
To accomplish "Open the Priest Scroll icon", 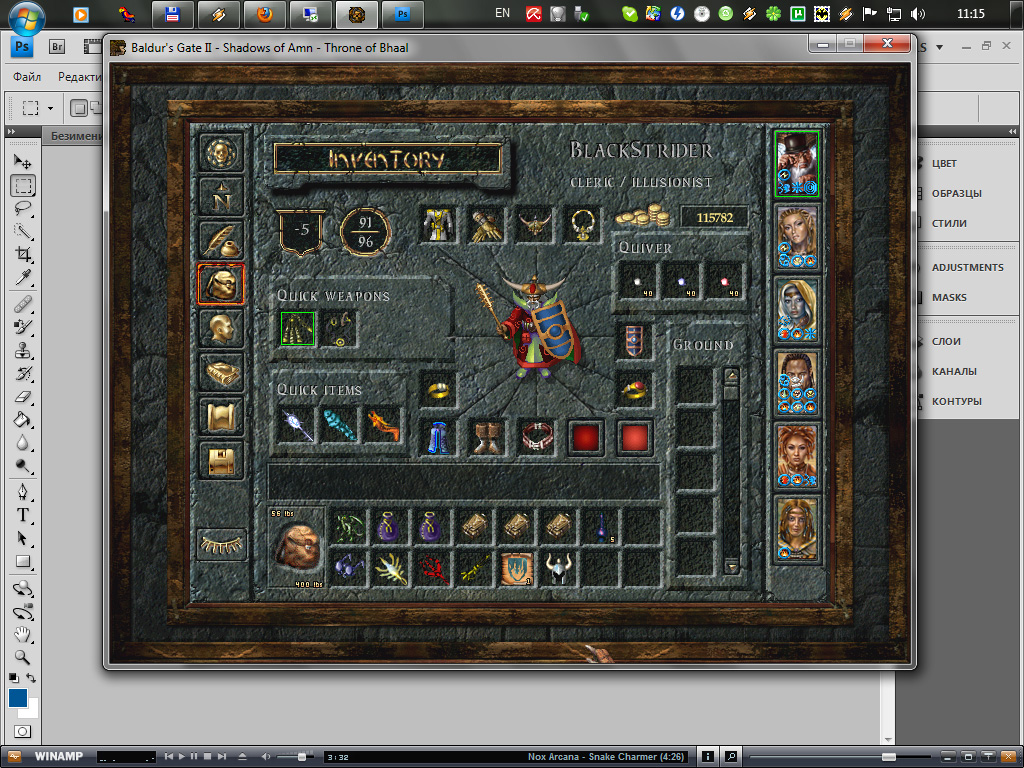I will pos(221,416).
